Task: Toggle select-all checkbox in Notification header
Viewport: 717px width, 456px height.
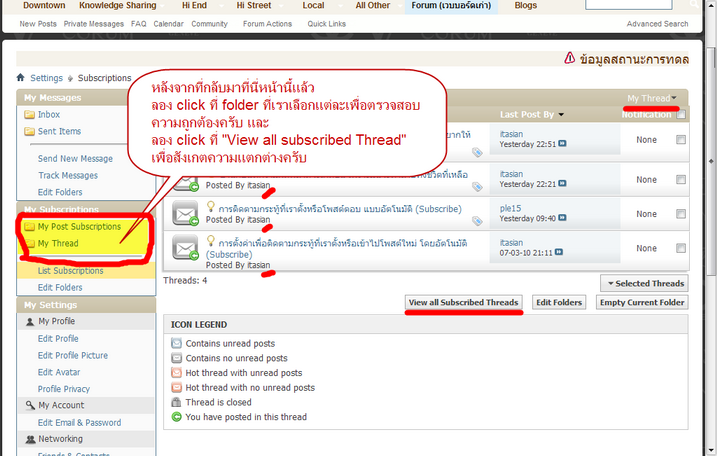Action: [681, 115]
